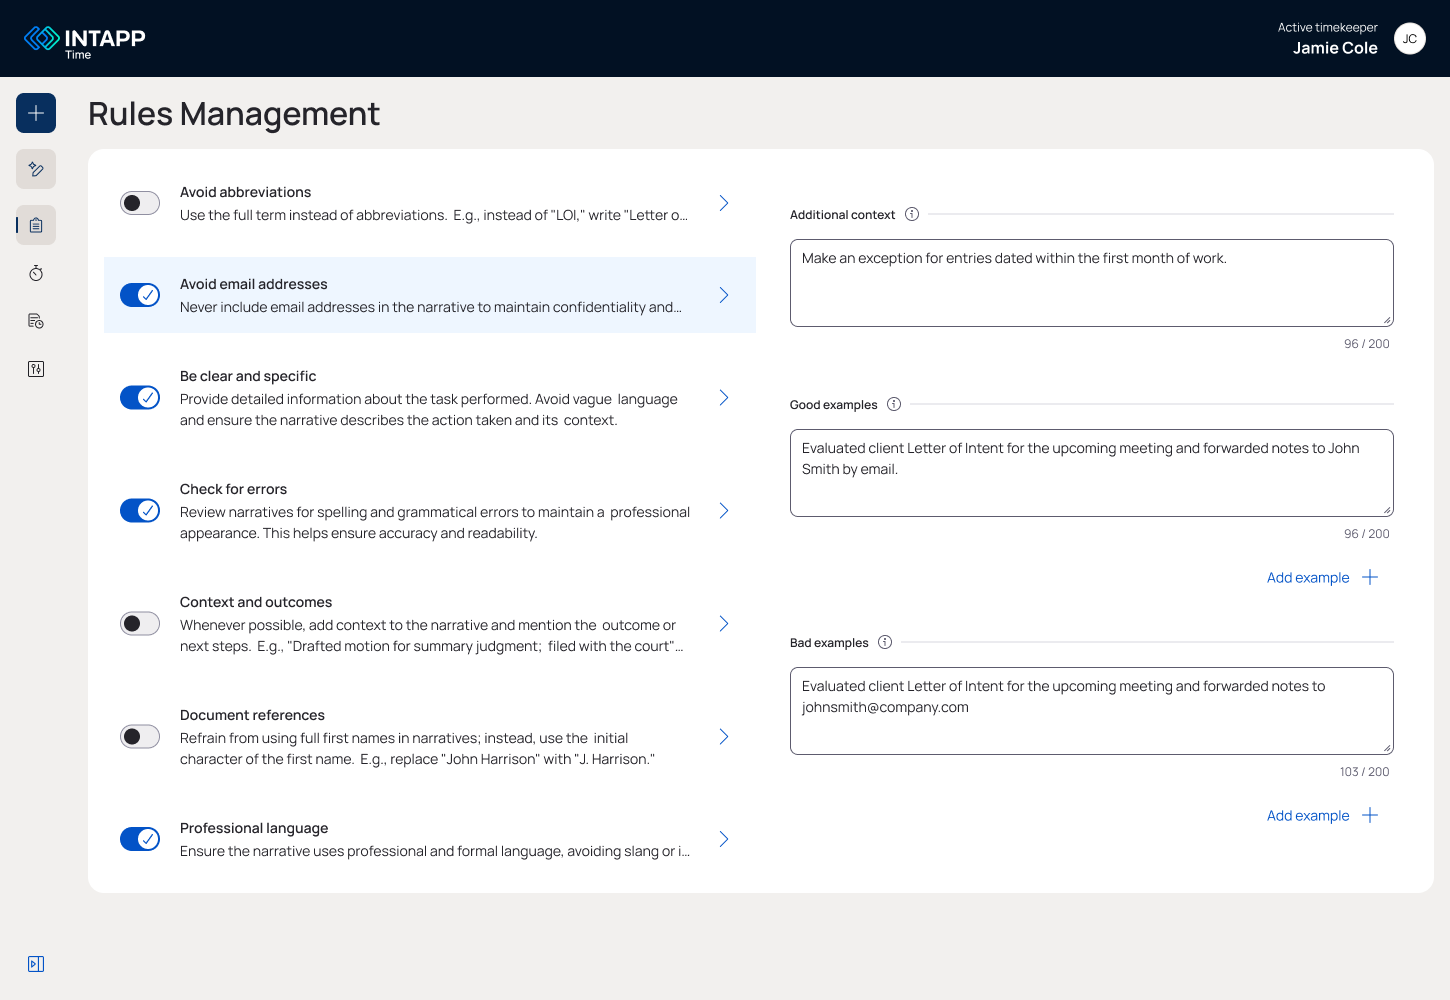
Task: Expand Professional language chevron
Action: coord(724,839)
